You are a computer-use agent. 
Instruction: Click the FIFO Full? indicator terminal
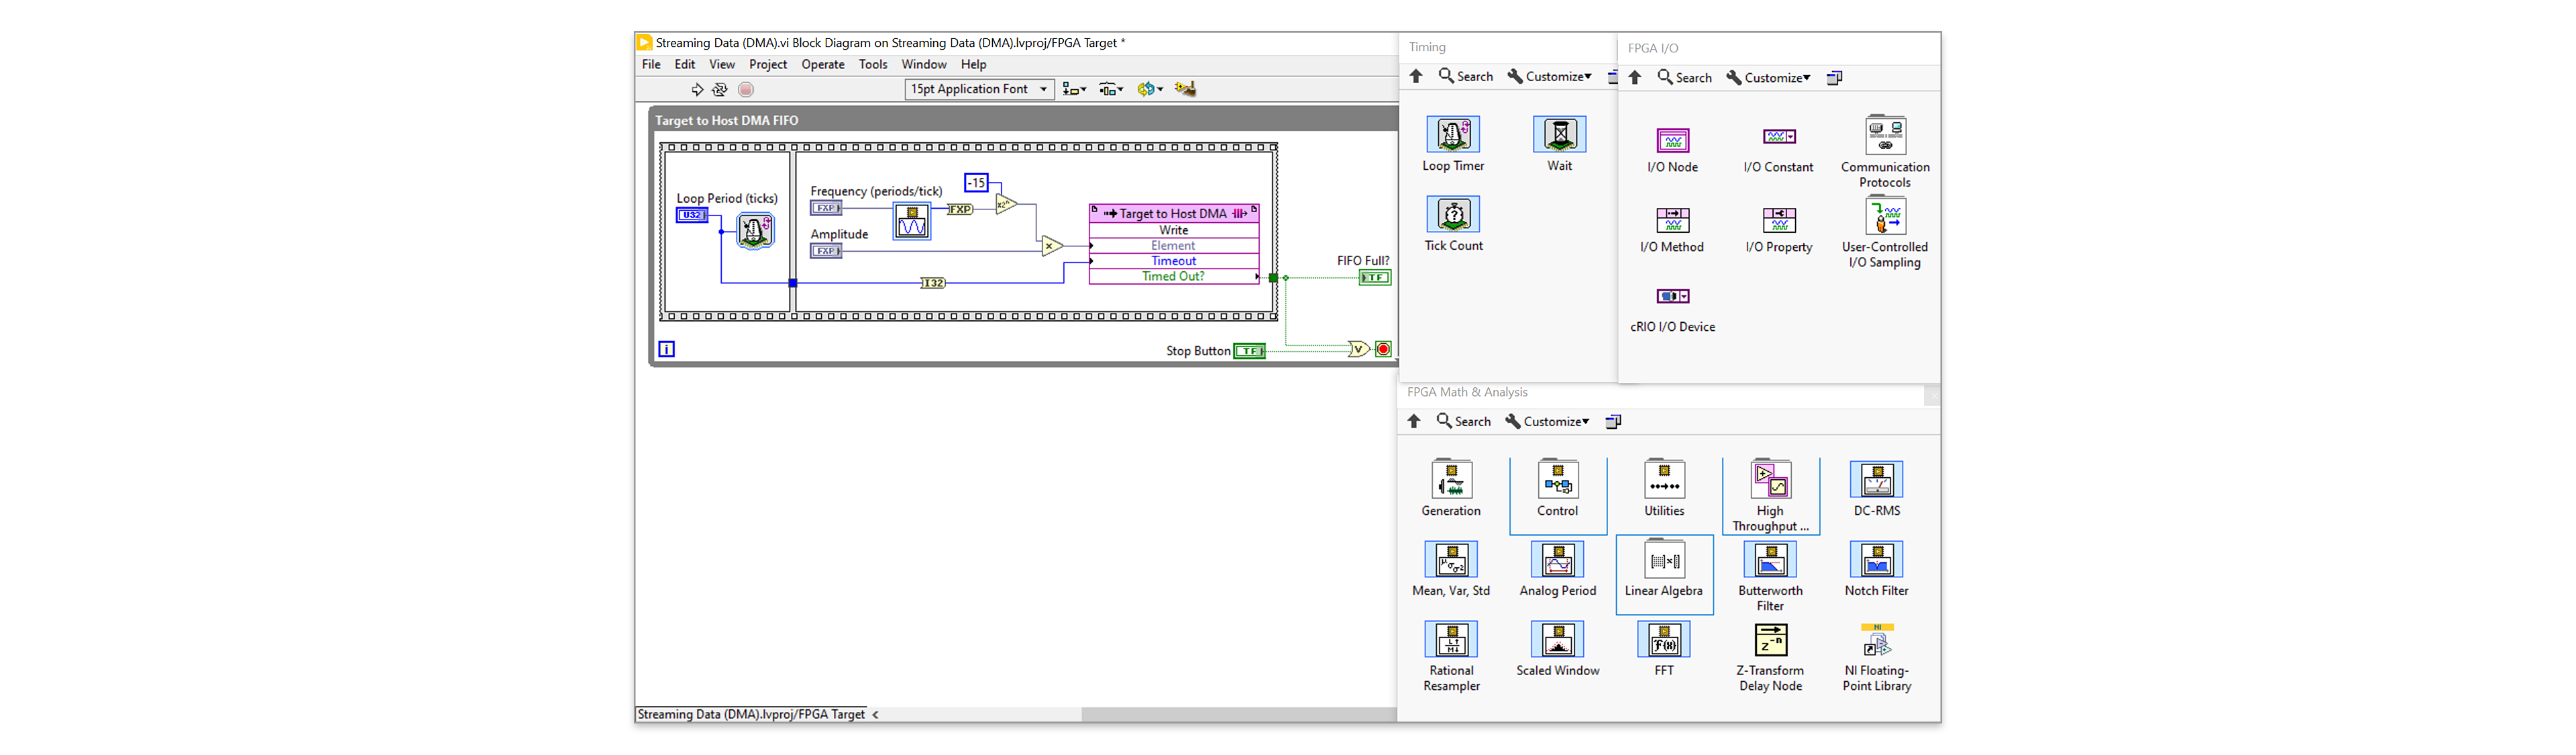click(x=1375, y=277)
